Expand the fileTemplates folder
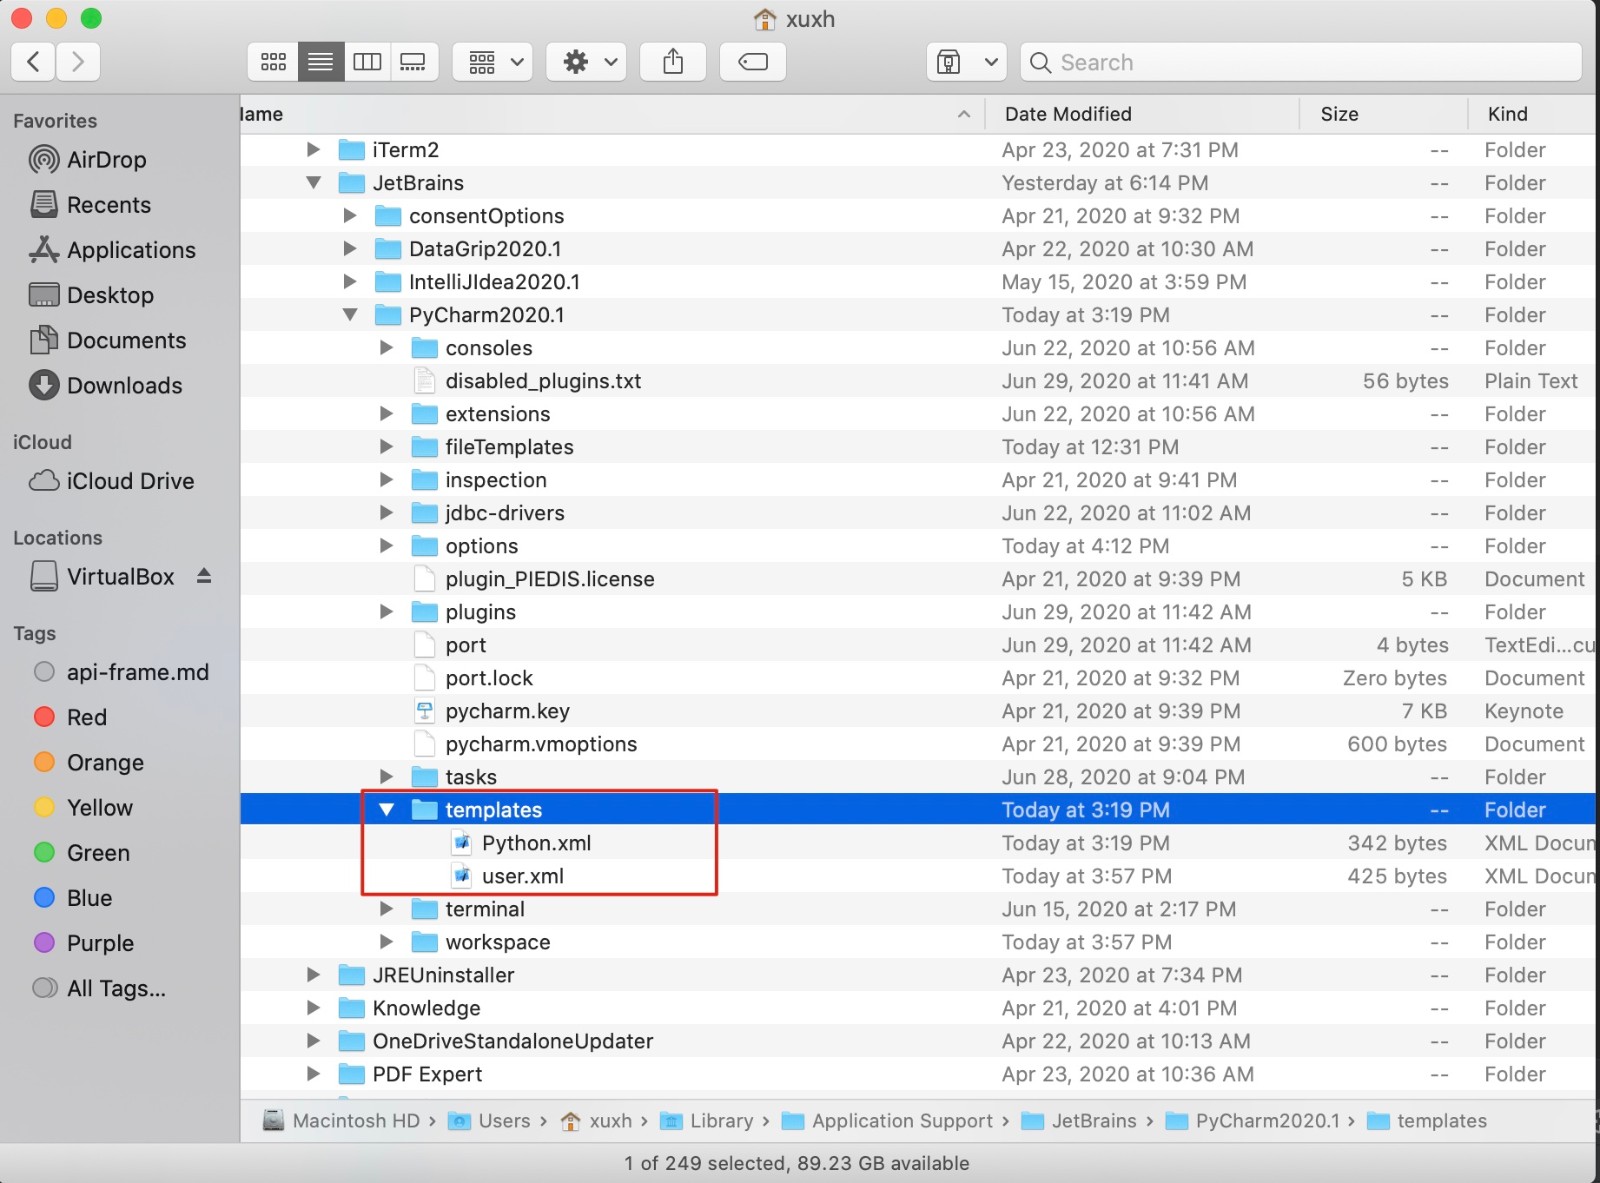The height and width of the screenshot is (1183, 1600). [386, 447]
